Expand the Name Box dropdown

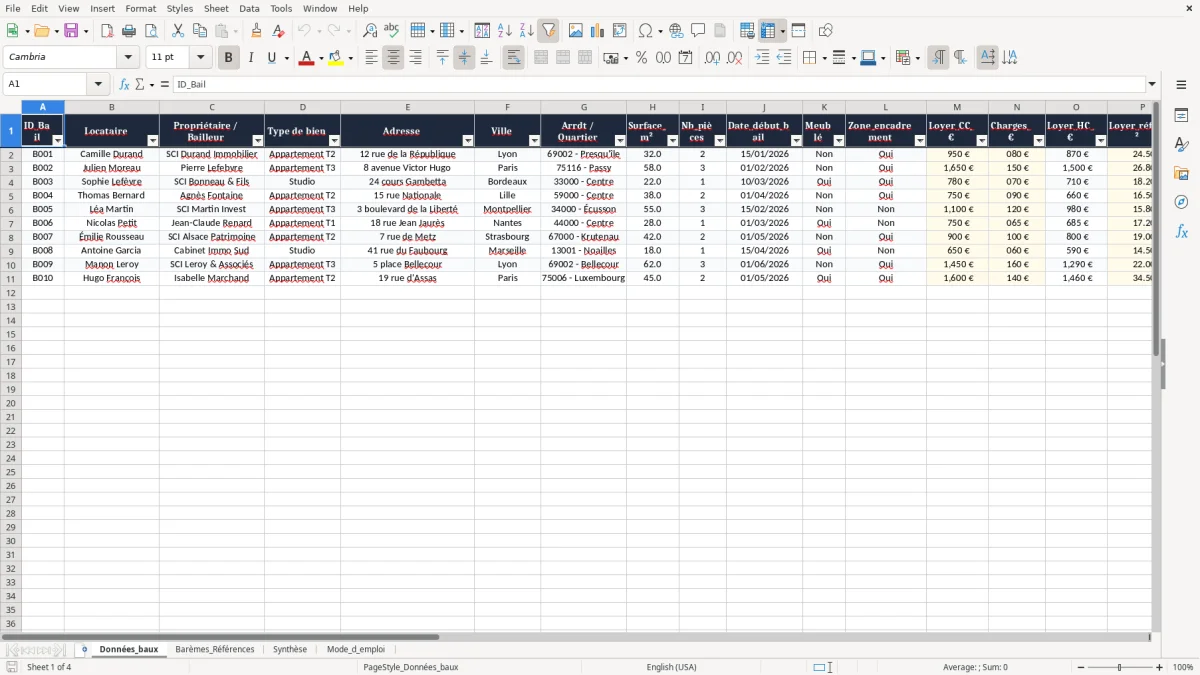click(x=98, y=84)
